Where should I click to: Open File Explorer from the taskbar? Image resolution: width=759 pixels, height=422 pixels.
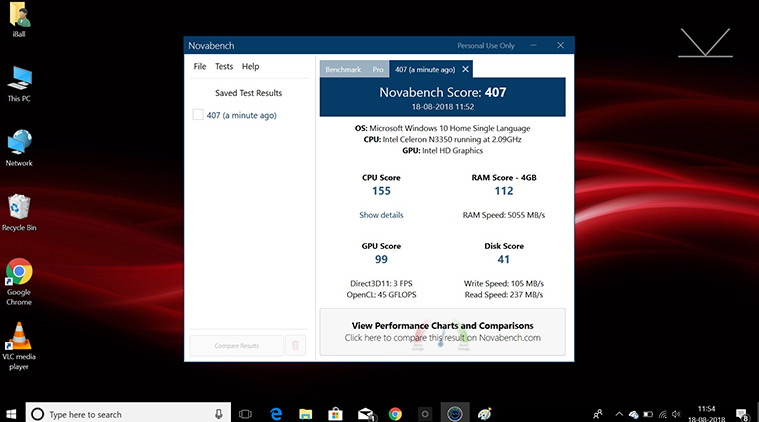[306, 413]
